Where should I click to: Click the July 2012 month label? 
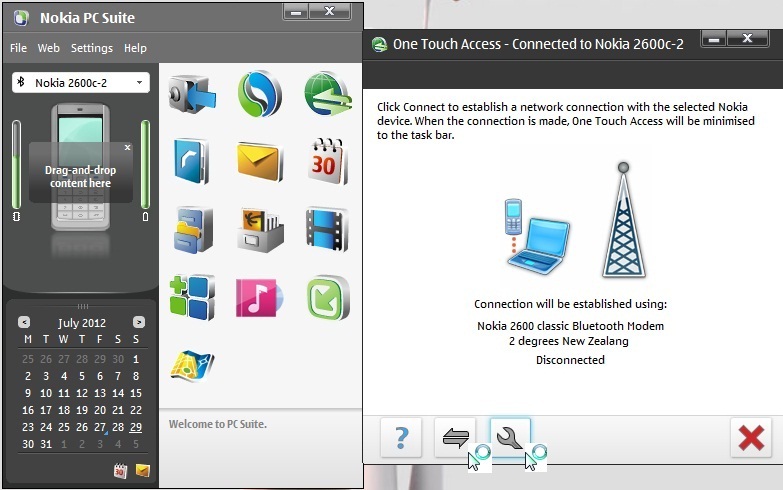click(x=81, y=323)
